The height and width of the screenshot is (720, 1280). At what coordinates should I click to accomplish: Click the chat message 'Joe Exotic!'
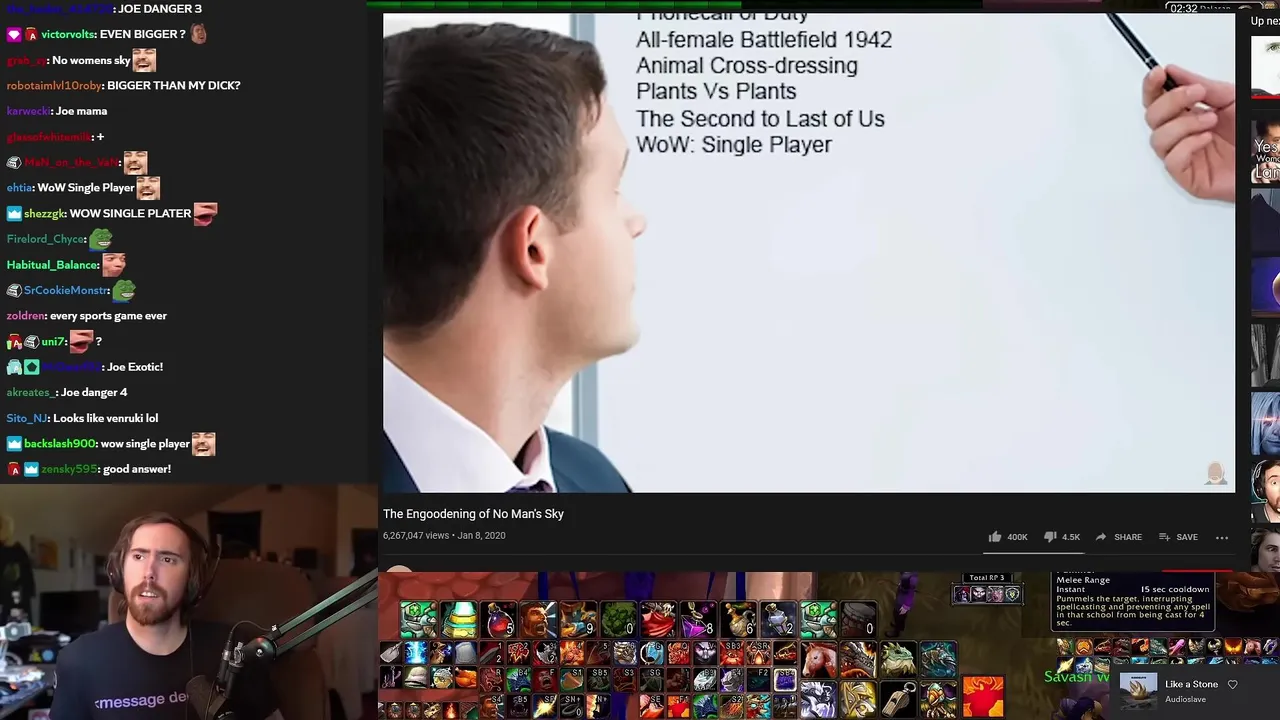135,367
